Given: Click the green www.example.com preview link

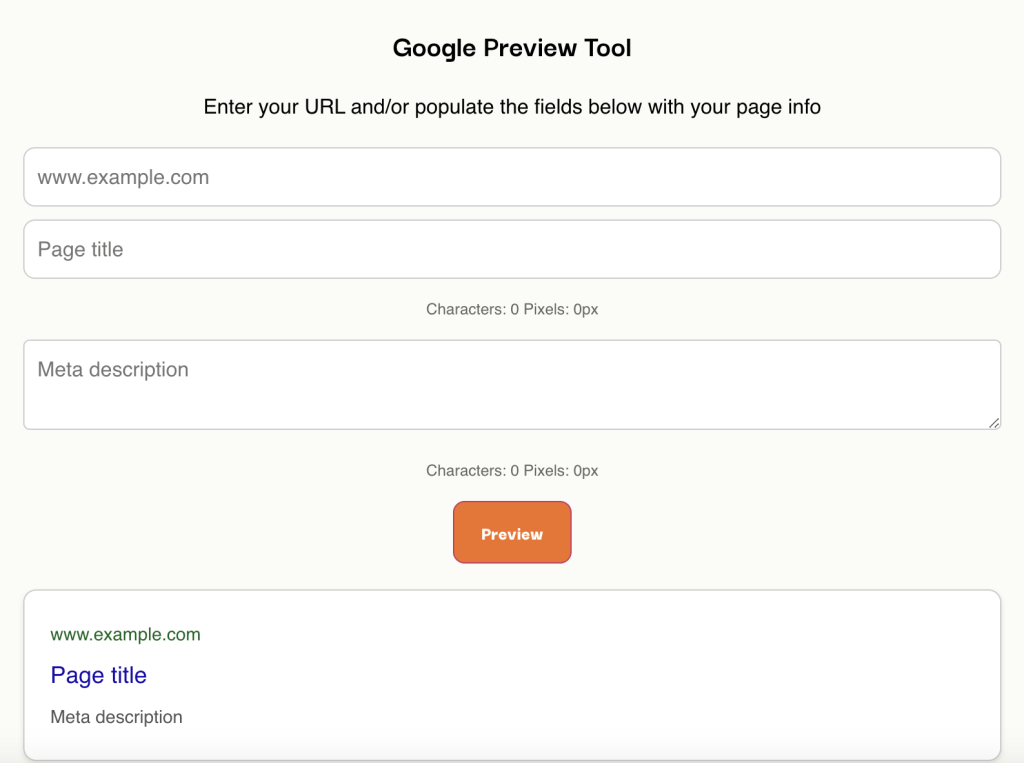Looking at the screenshot, I should [125, 634].
